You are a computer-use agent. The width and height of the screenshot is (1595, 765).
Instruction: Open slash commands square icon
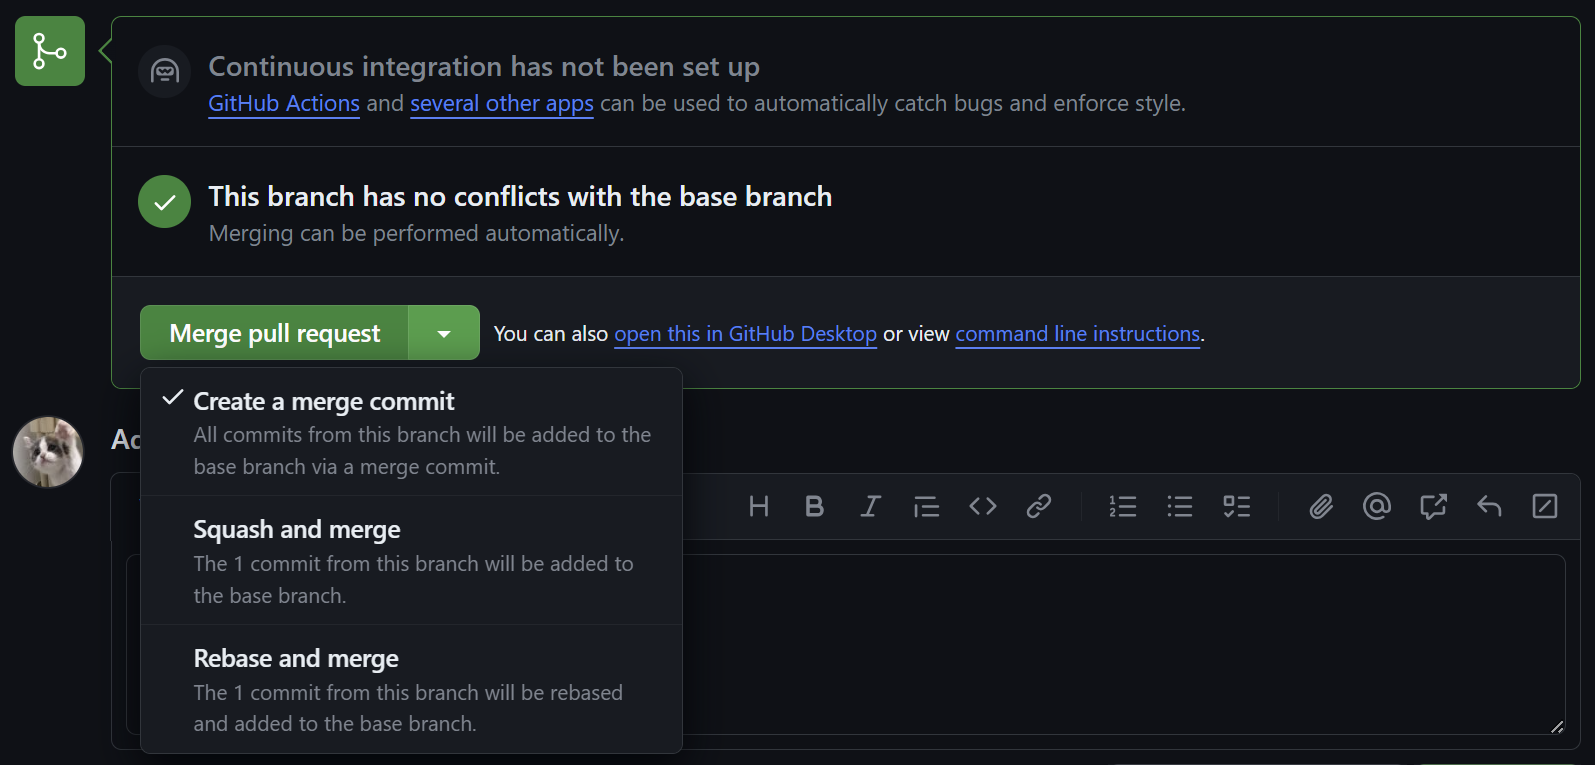tap(1545, 507)
